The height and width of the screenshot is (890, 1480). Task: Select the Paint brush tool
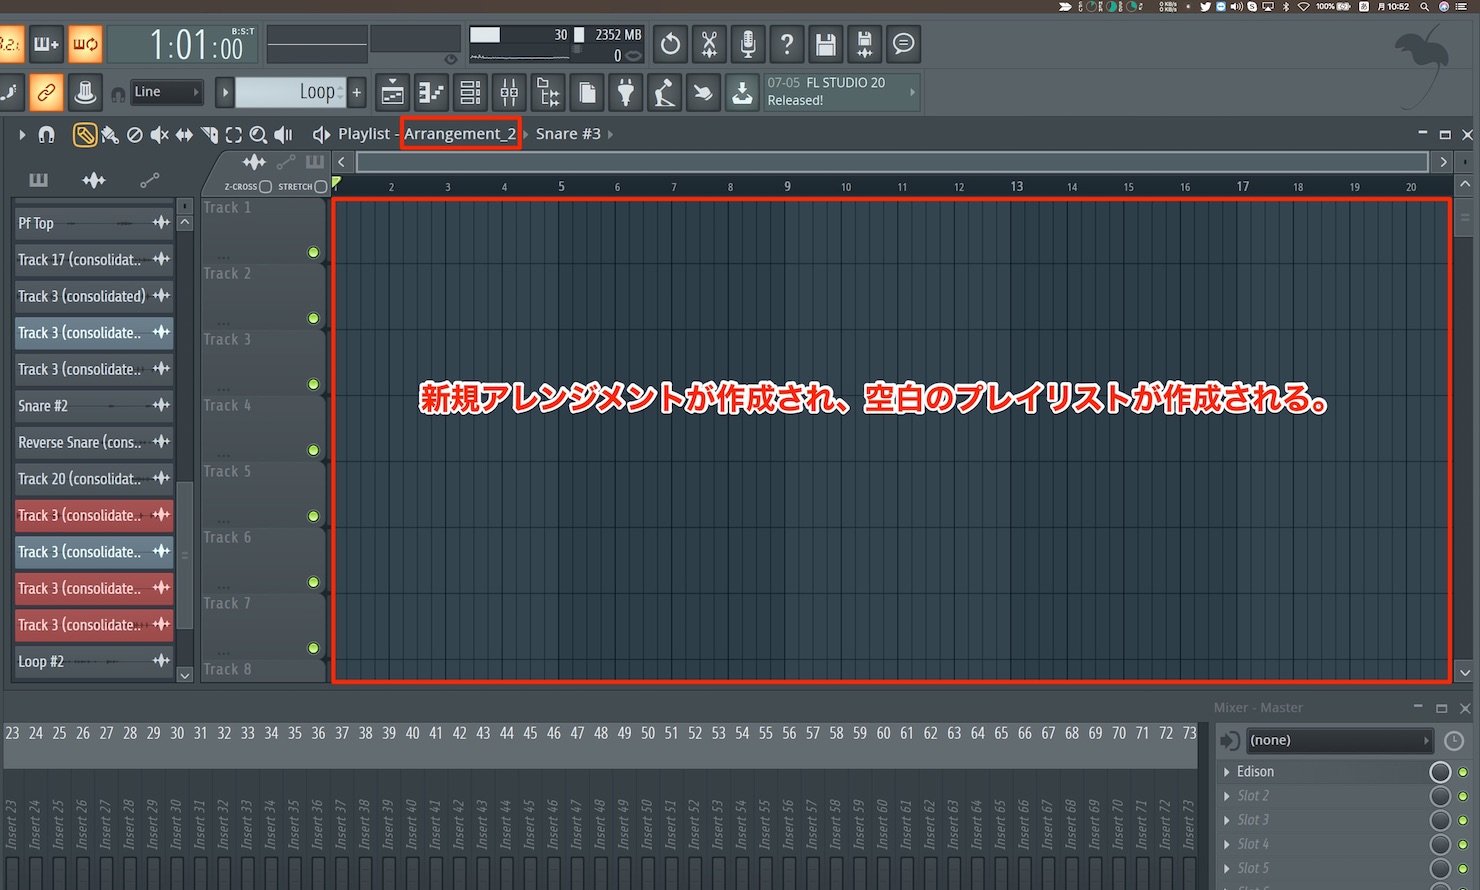pyautogui.click(x=110, y=134)
